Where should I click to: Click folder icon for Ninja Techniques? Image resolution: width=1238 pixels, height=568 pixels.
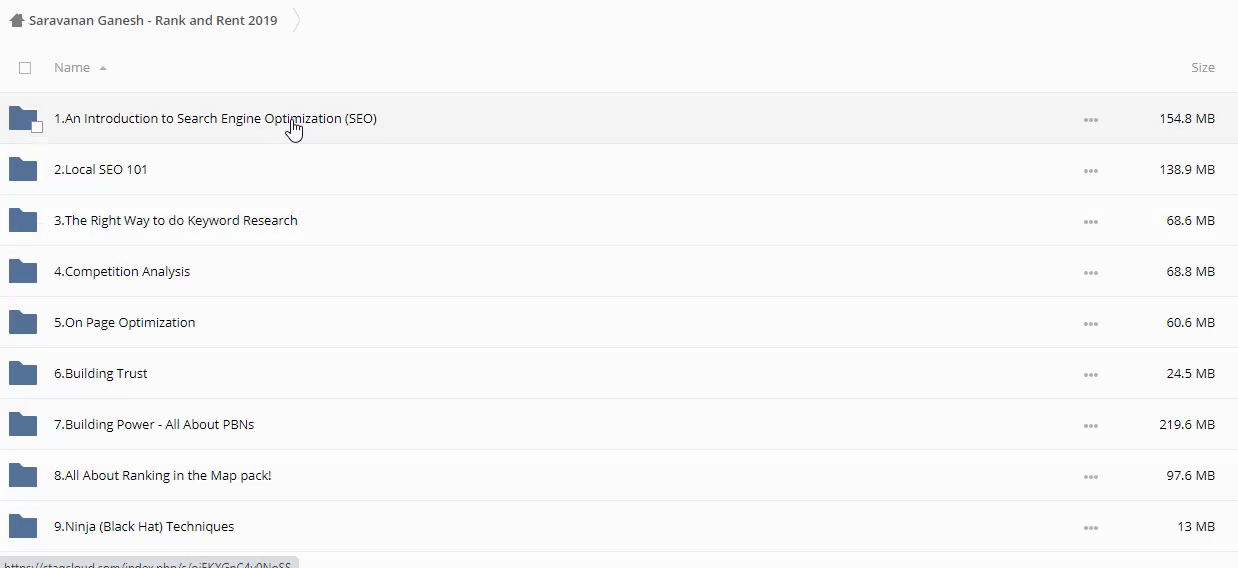pyautogui.click(x=22, y=526)
